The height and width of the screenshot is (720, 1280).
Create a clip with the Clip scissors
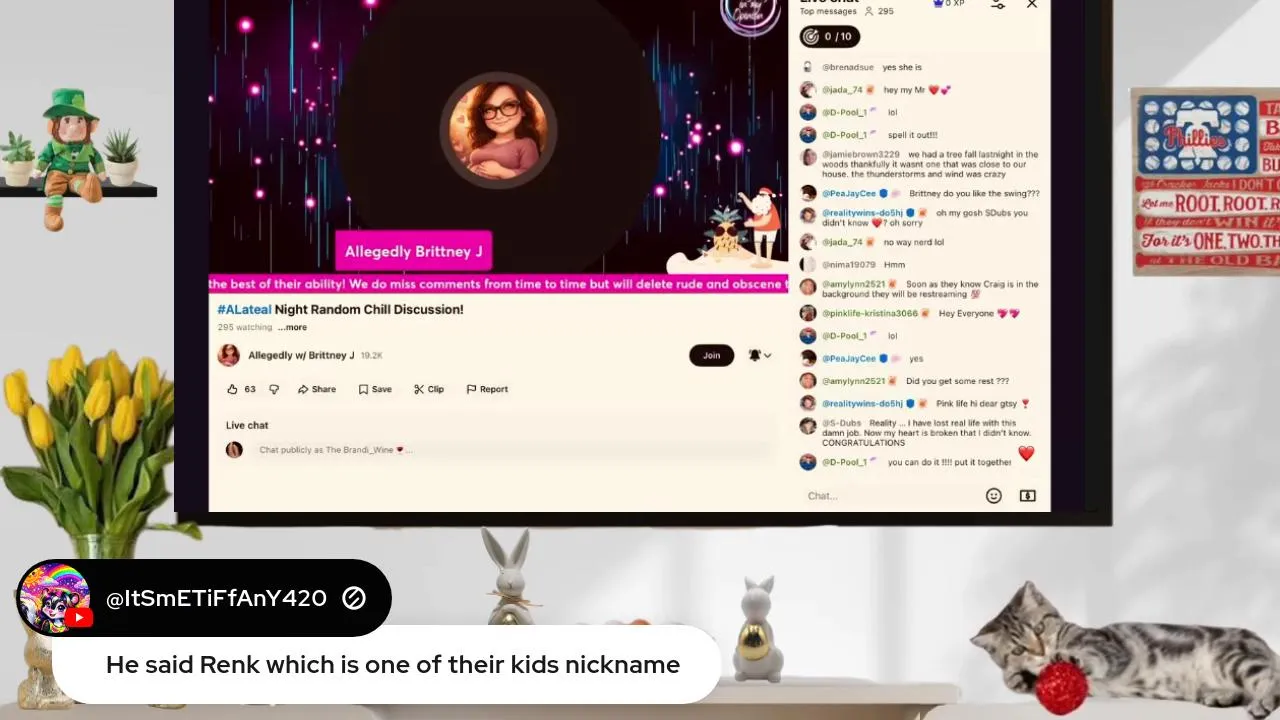429,389
